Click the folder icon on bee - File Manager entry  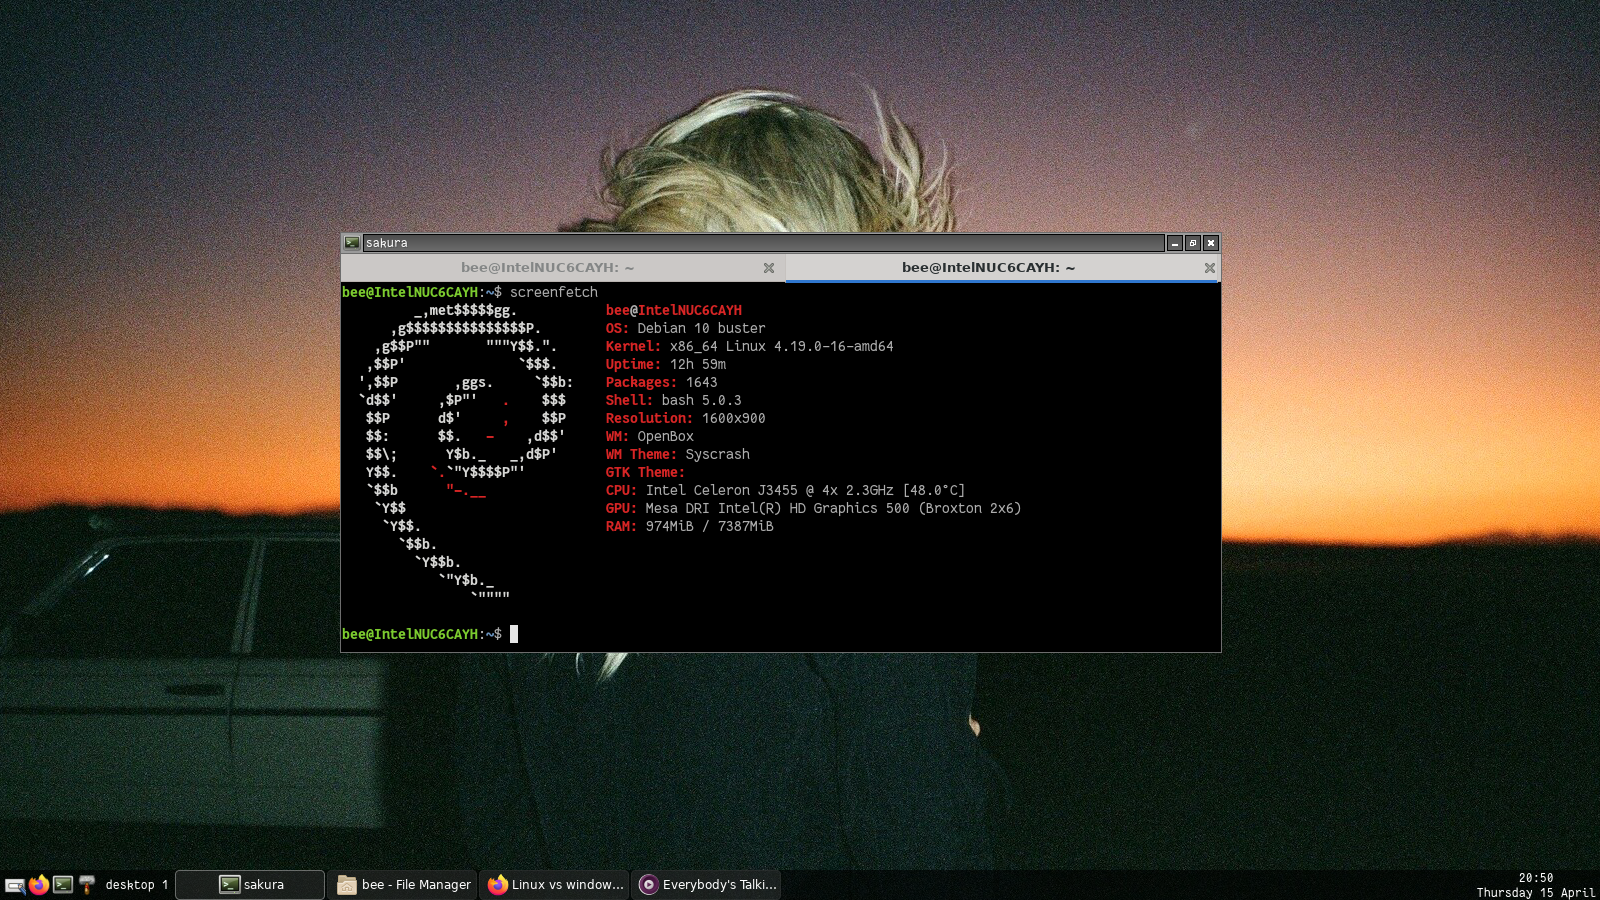[x=347, y=885]
